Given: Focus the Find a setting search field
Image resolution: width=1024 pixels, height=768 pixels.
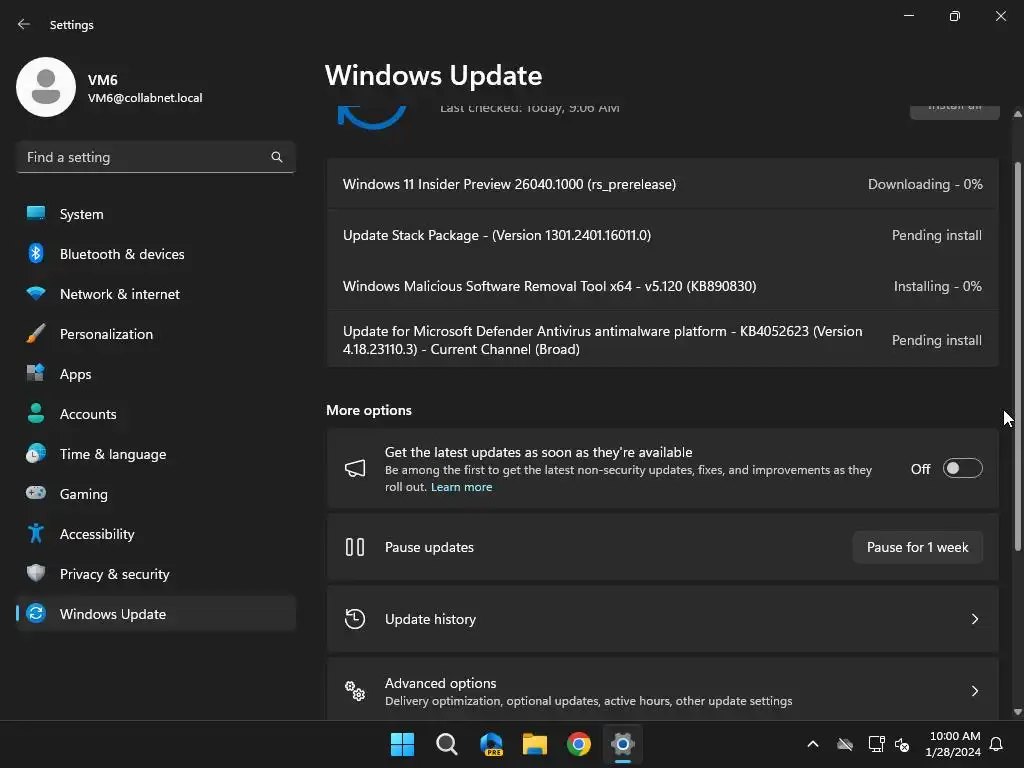Looking at the screenshot, I should [156, 157].
